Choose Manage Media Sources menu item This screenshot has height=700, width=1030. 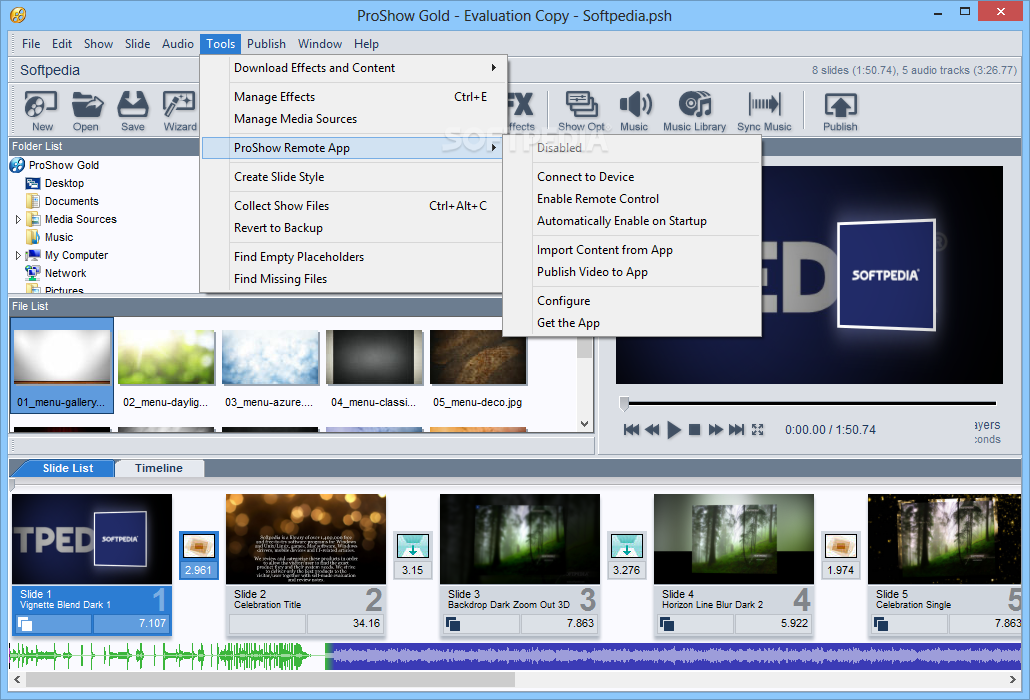353,119
